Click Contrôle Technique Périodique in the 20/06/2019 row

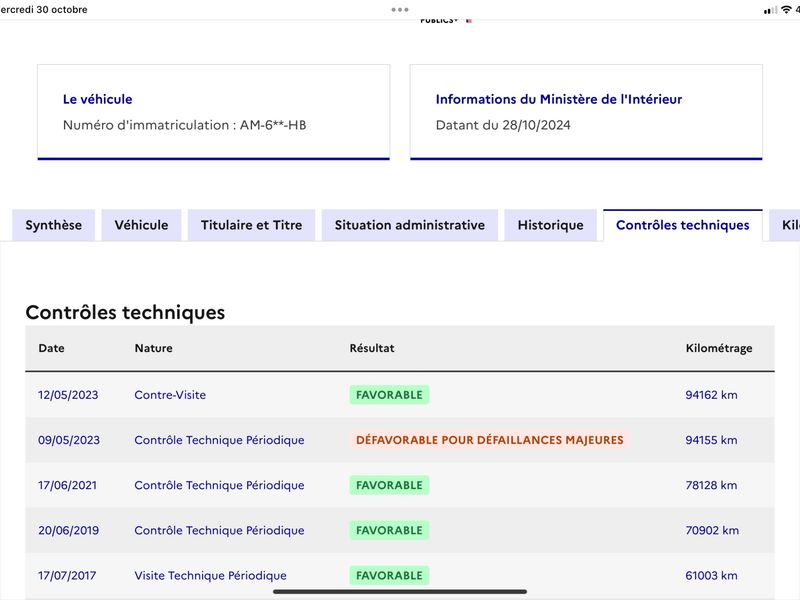(219, 530)
